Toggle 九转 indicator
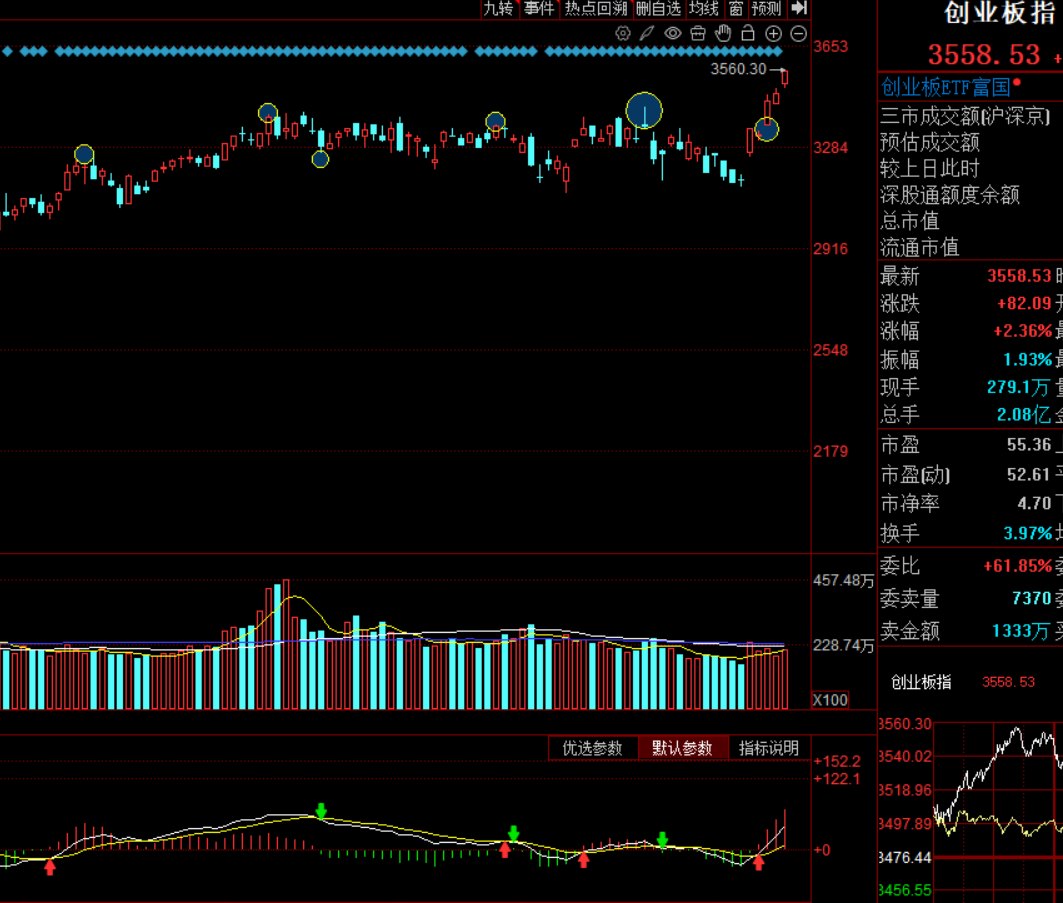1063x903 pixels. (499, 9)
